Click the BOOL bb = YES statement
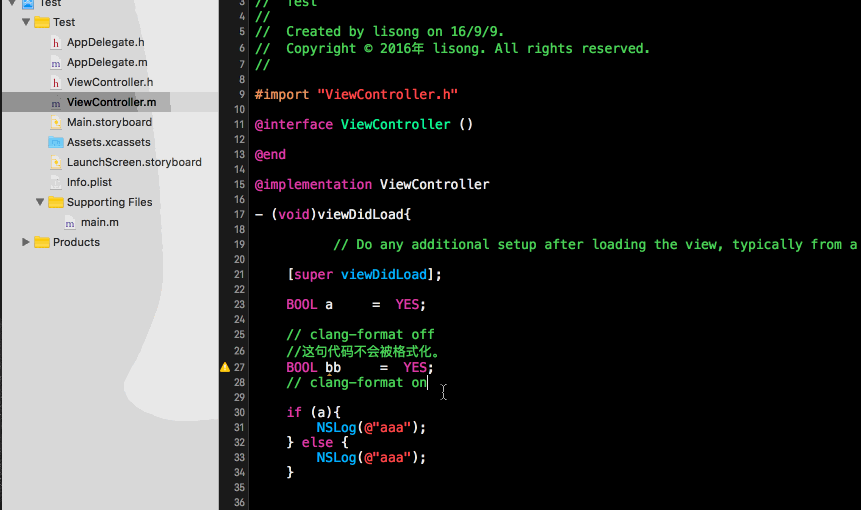861x510 pixels. 360,367
